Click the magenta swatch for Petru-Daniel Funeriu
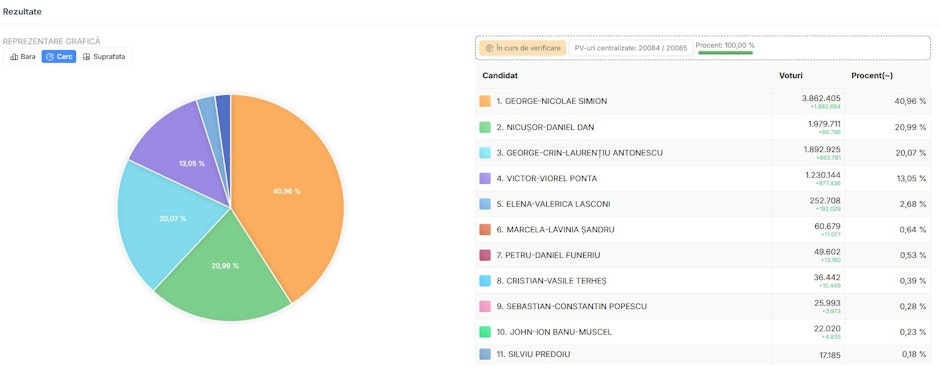Viewport: 940px width, 382px height. pyautogui.click(x=485, y=255)
